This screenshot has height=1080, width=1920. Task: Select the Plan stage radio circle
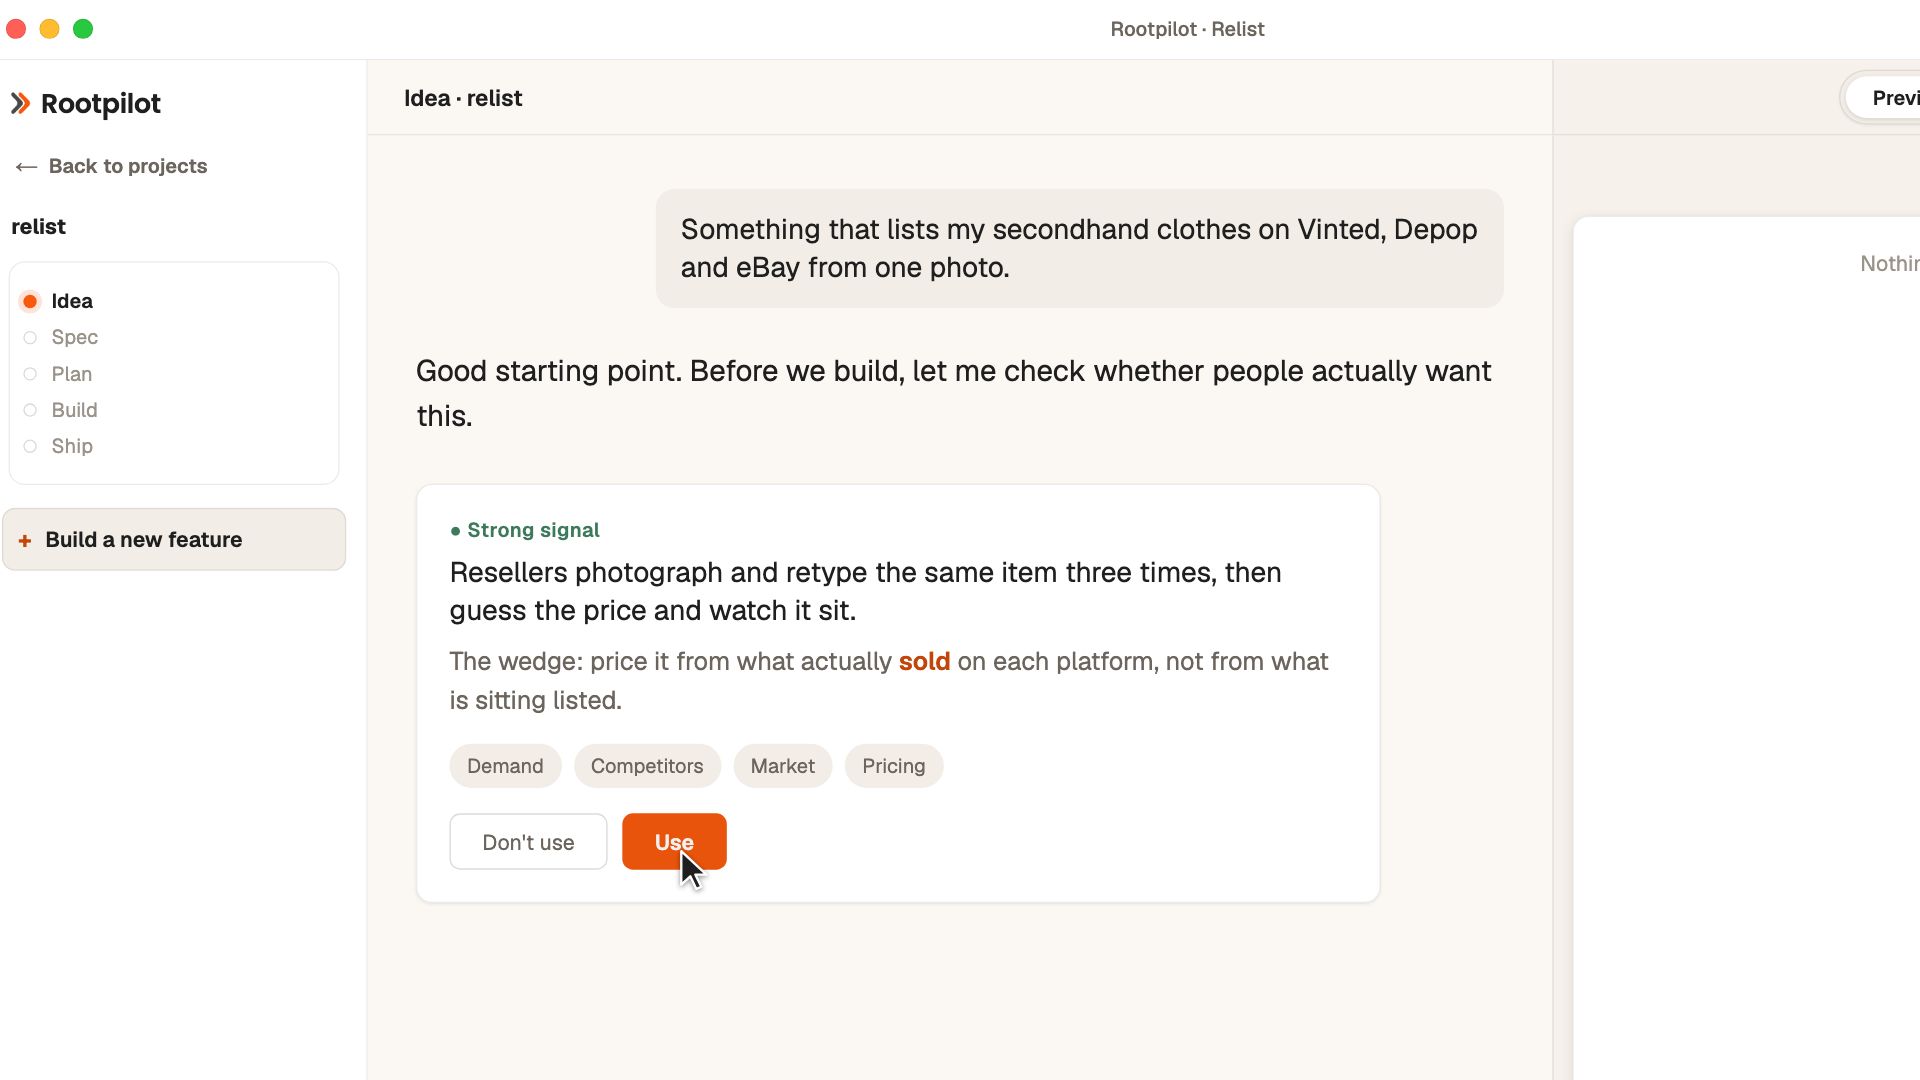tap(30, 374)
